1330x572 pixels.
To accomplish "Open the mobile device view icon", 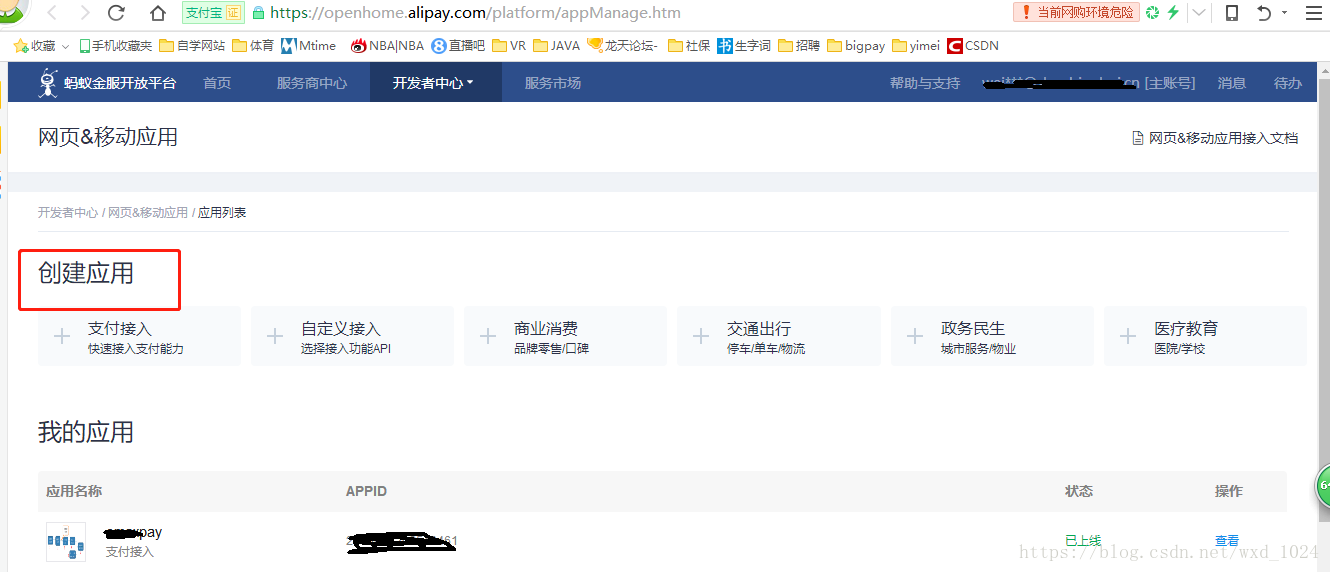I will click(1232, 13).
